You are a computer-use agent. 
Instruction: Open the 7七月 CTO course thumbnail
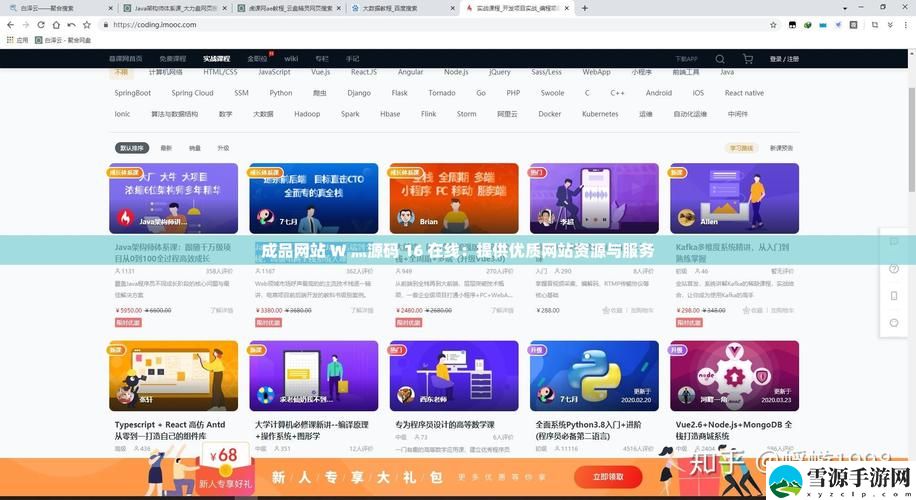[314, 198]
